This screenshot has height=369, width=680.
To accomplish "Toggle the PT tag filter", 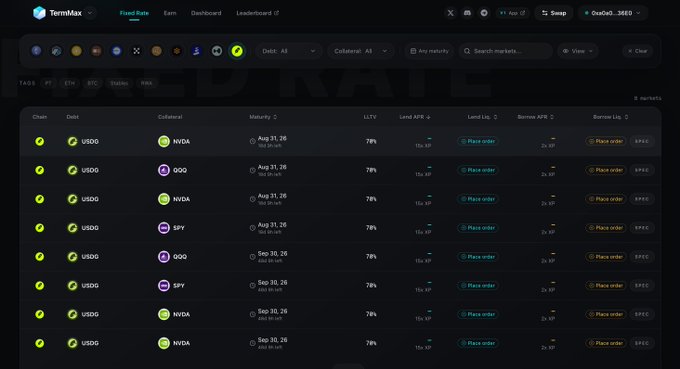I will point(48,83).
